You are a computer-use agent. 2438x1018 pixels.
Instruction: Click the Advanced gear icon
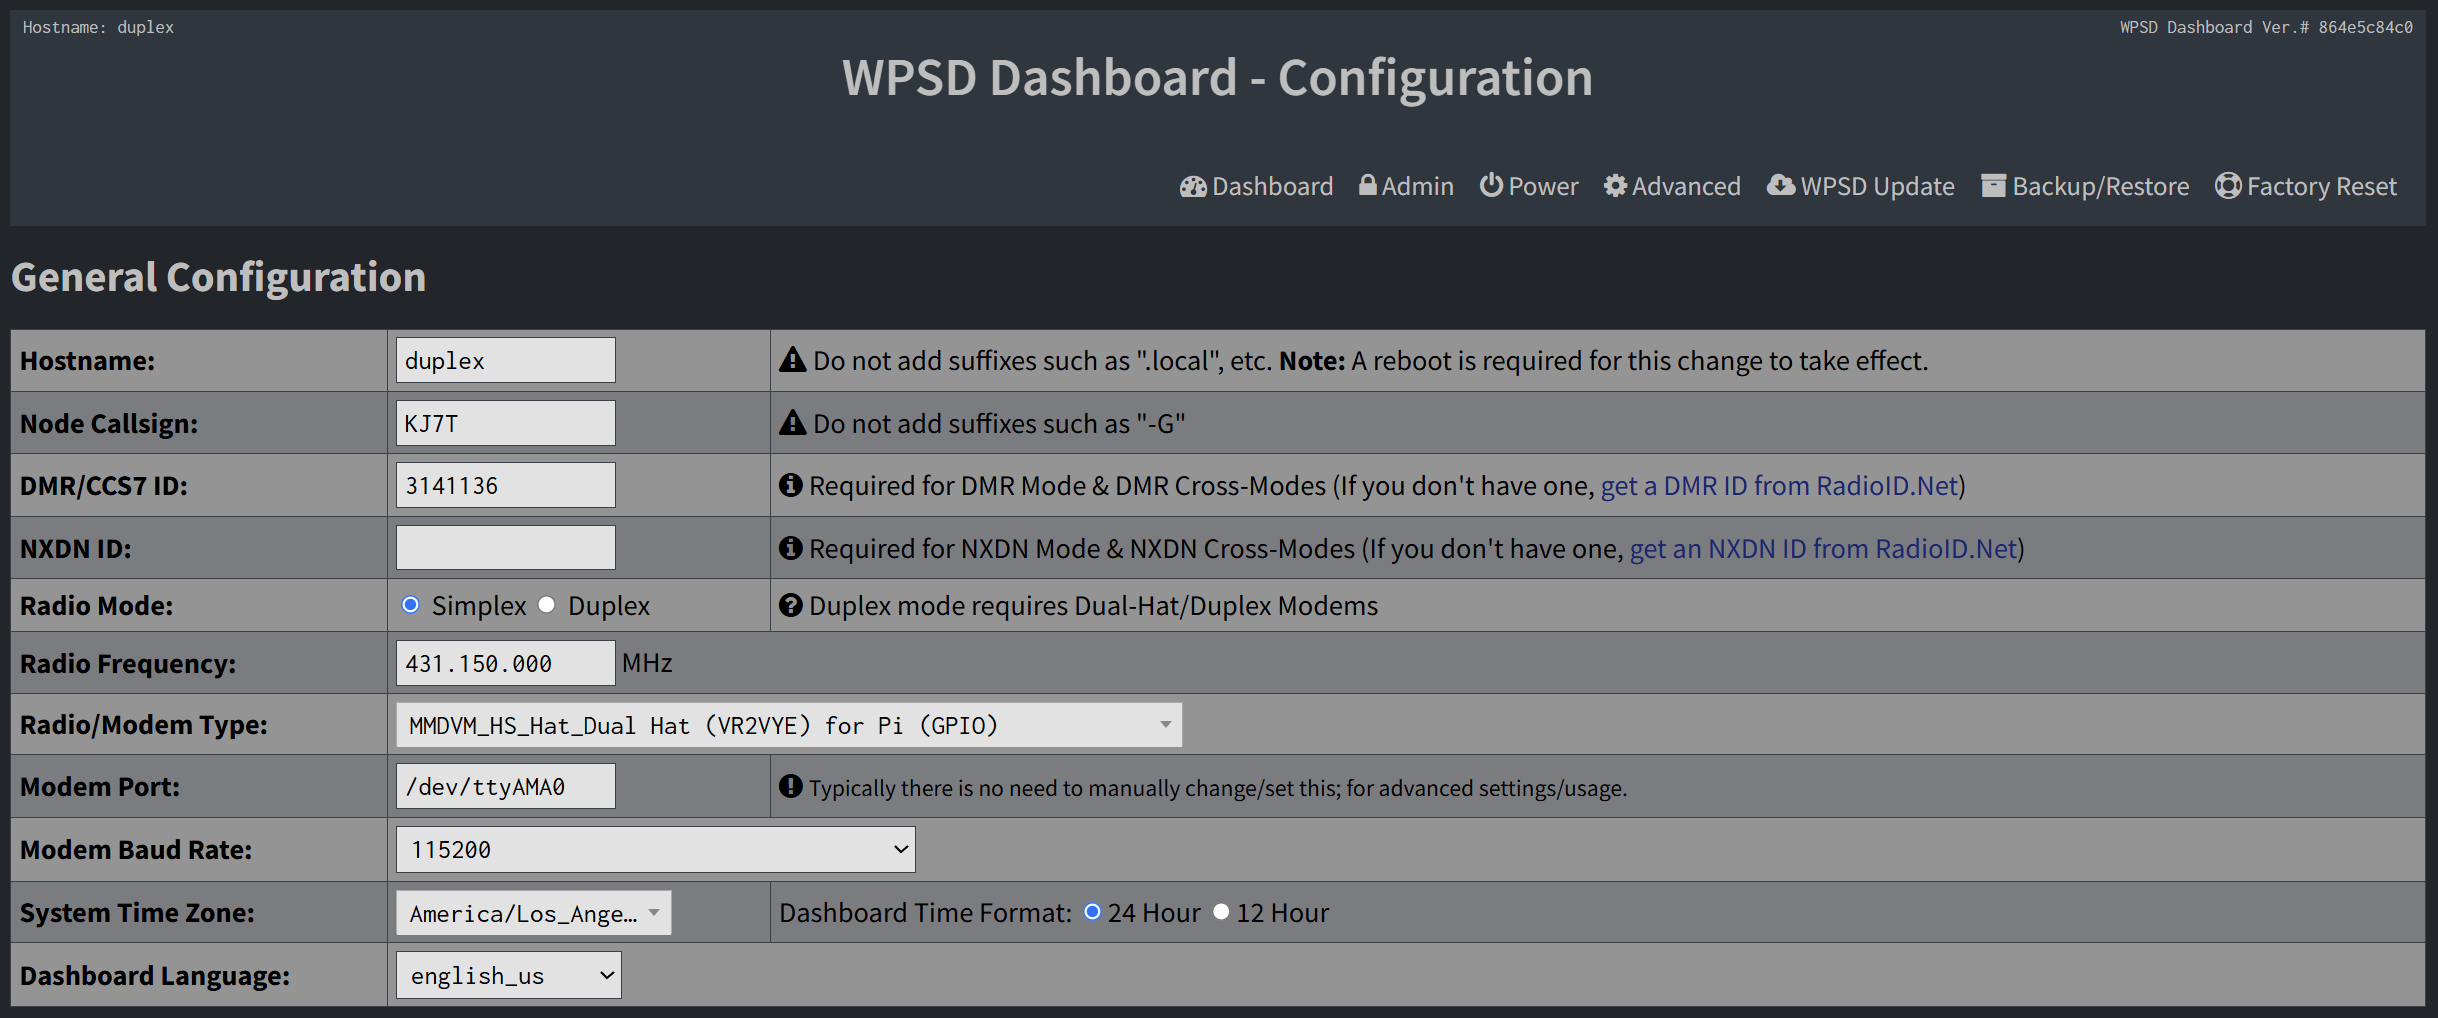pyautogui.click(x=1615, y=186)
